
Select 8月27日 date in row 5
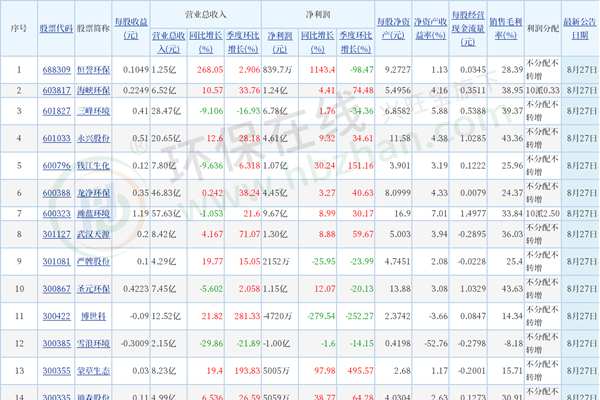coord(582,166)
